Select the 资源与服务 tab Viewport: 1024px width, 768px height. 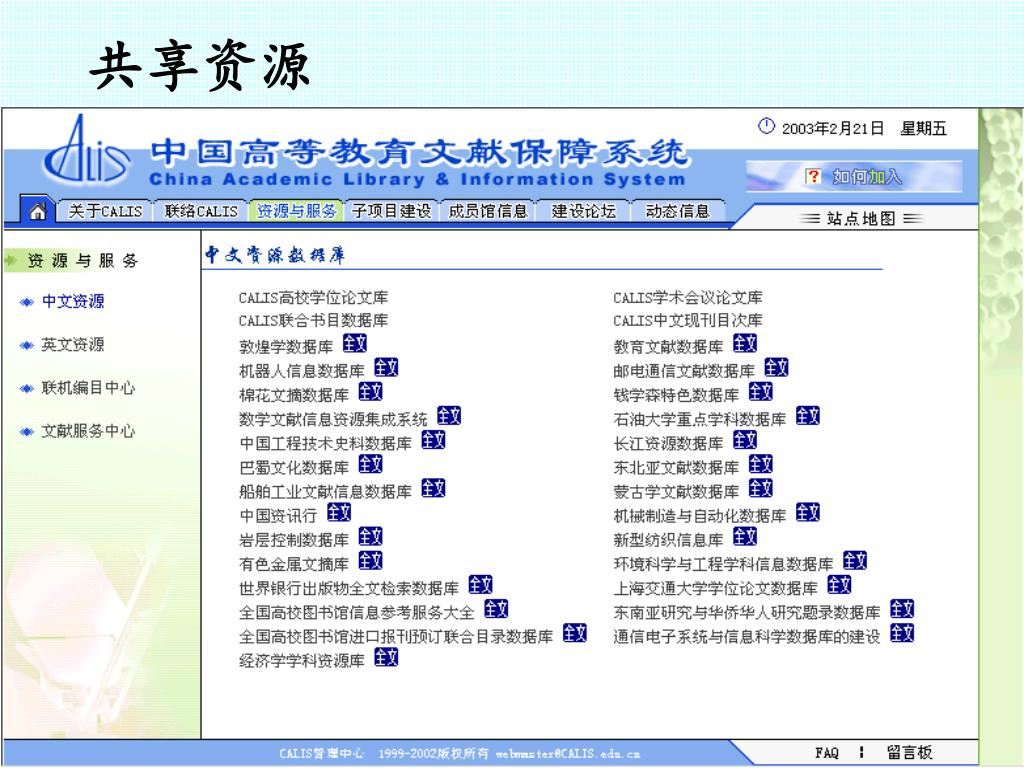click(x=296, y=211)
